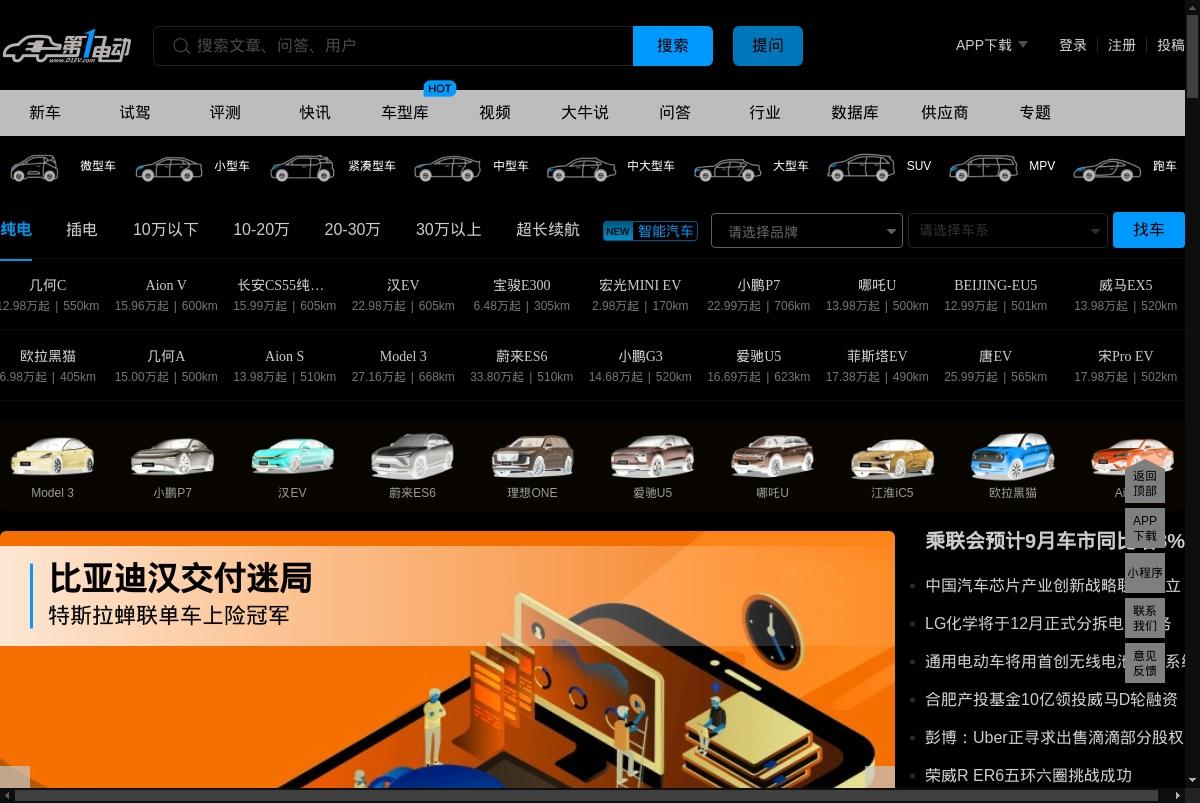Open the 理想ONE car thumbnail
The image size is (1200, 803).
coord(532,457)
